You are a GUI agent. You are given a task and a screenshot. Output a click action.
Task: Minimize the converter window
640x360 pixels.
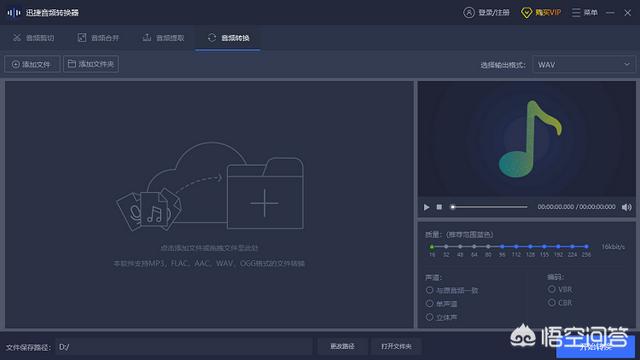[610, 13]
